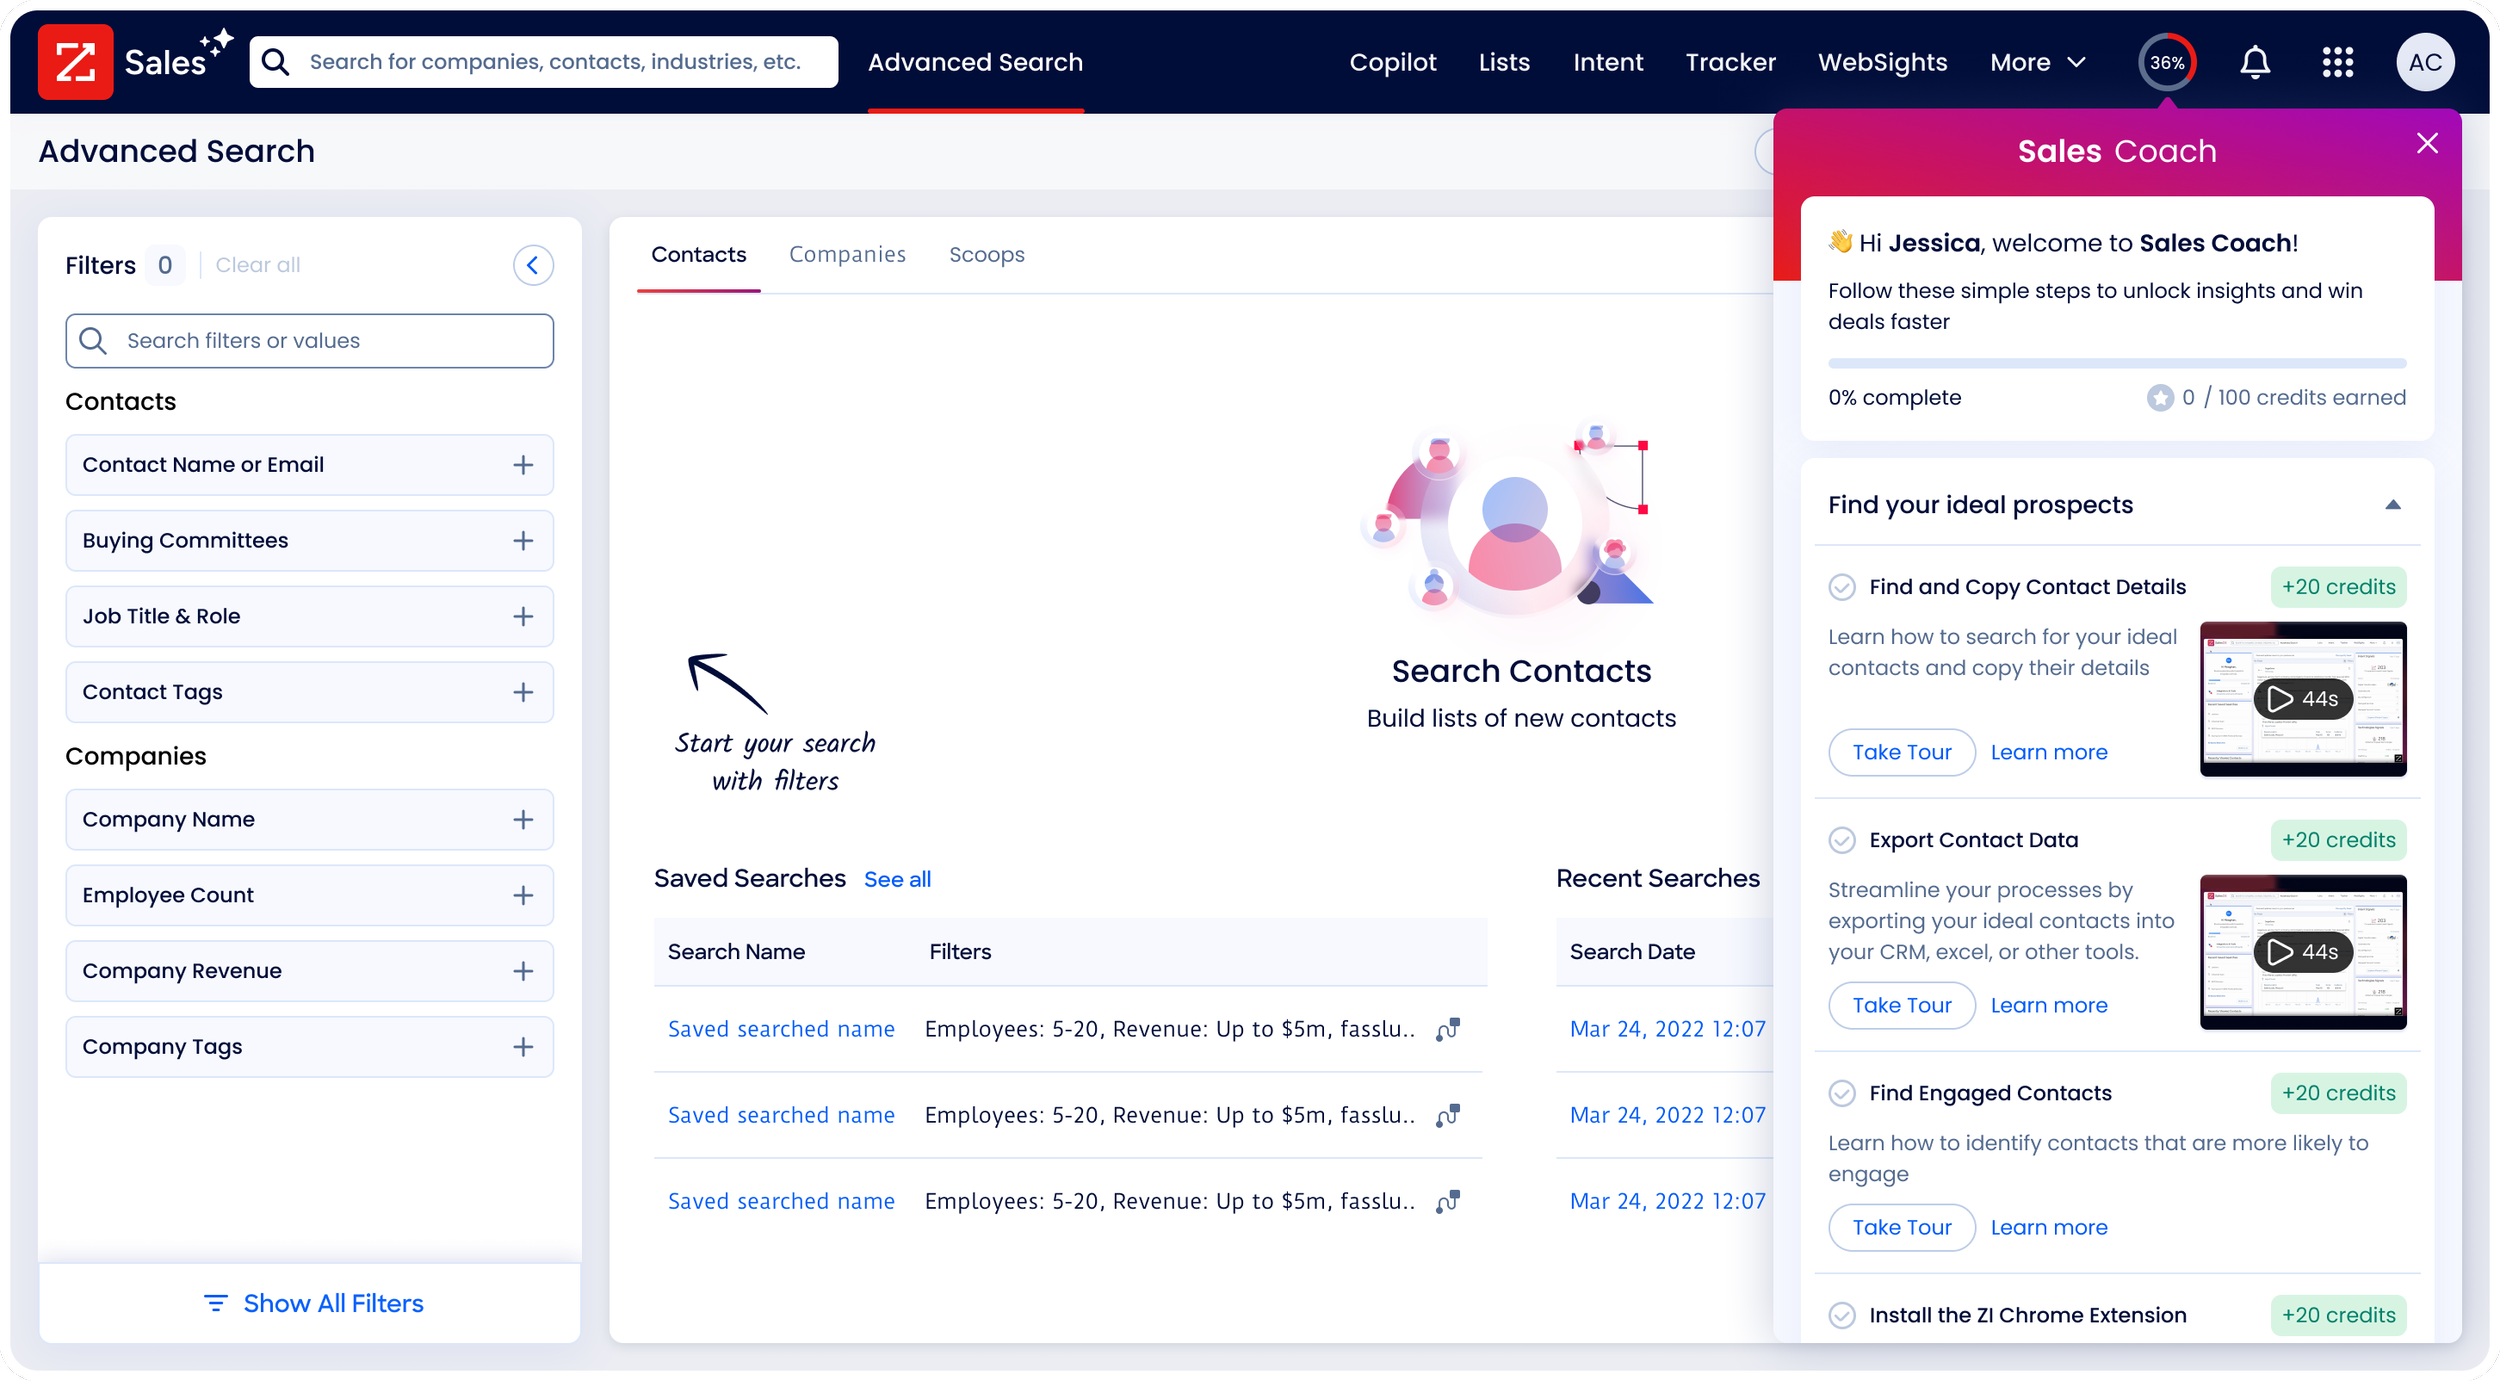Check off Find and Copy Contact Details

[1841, 587]
